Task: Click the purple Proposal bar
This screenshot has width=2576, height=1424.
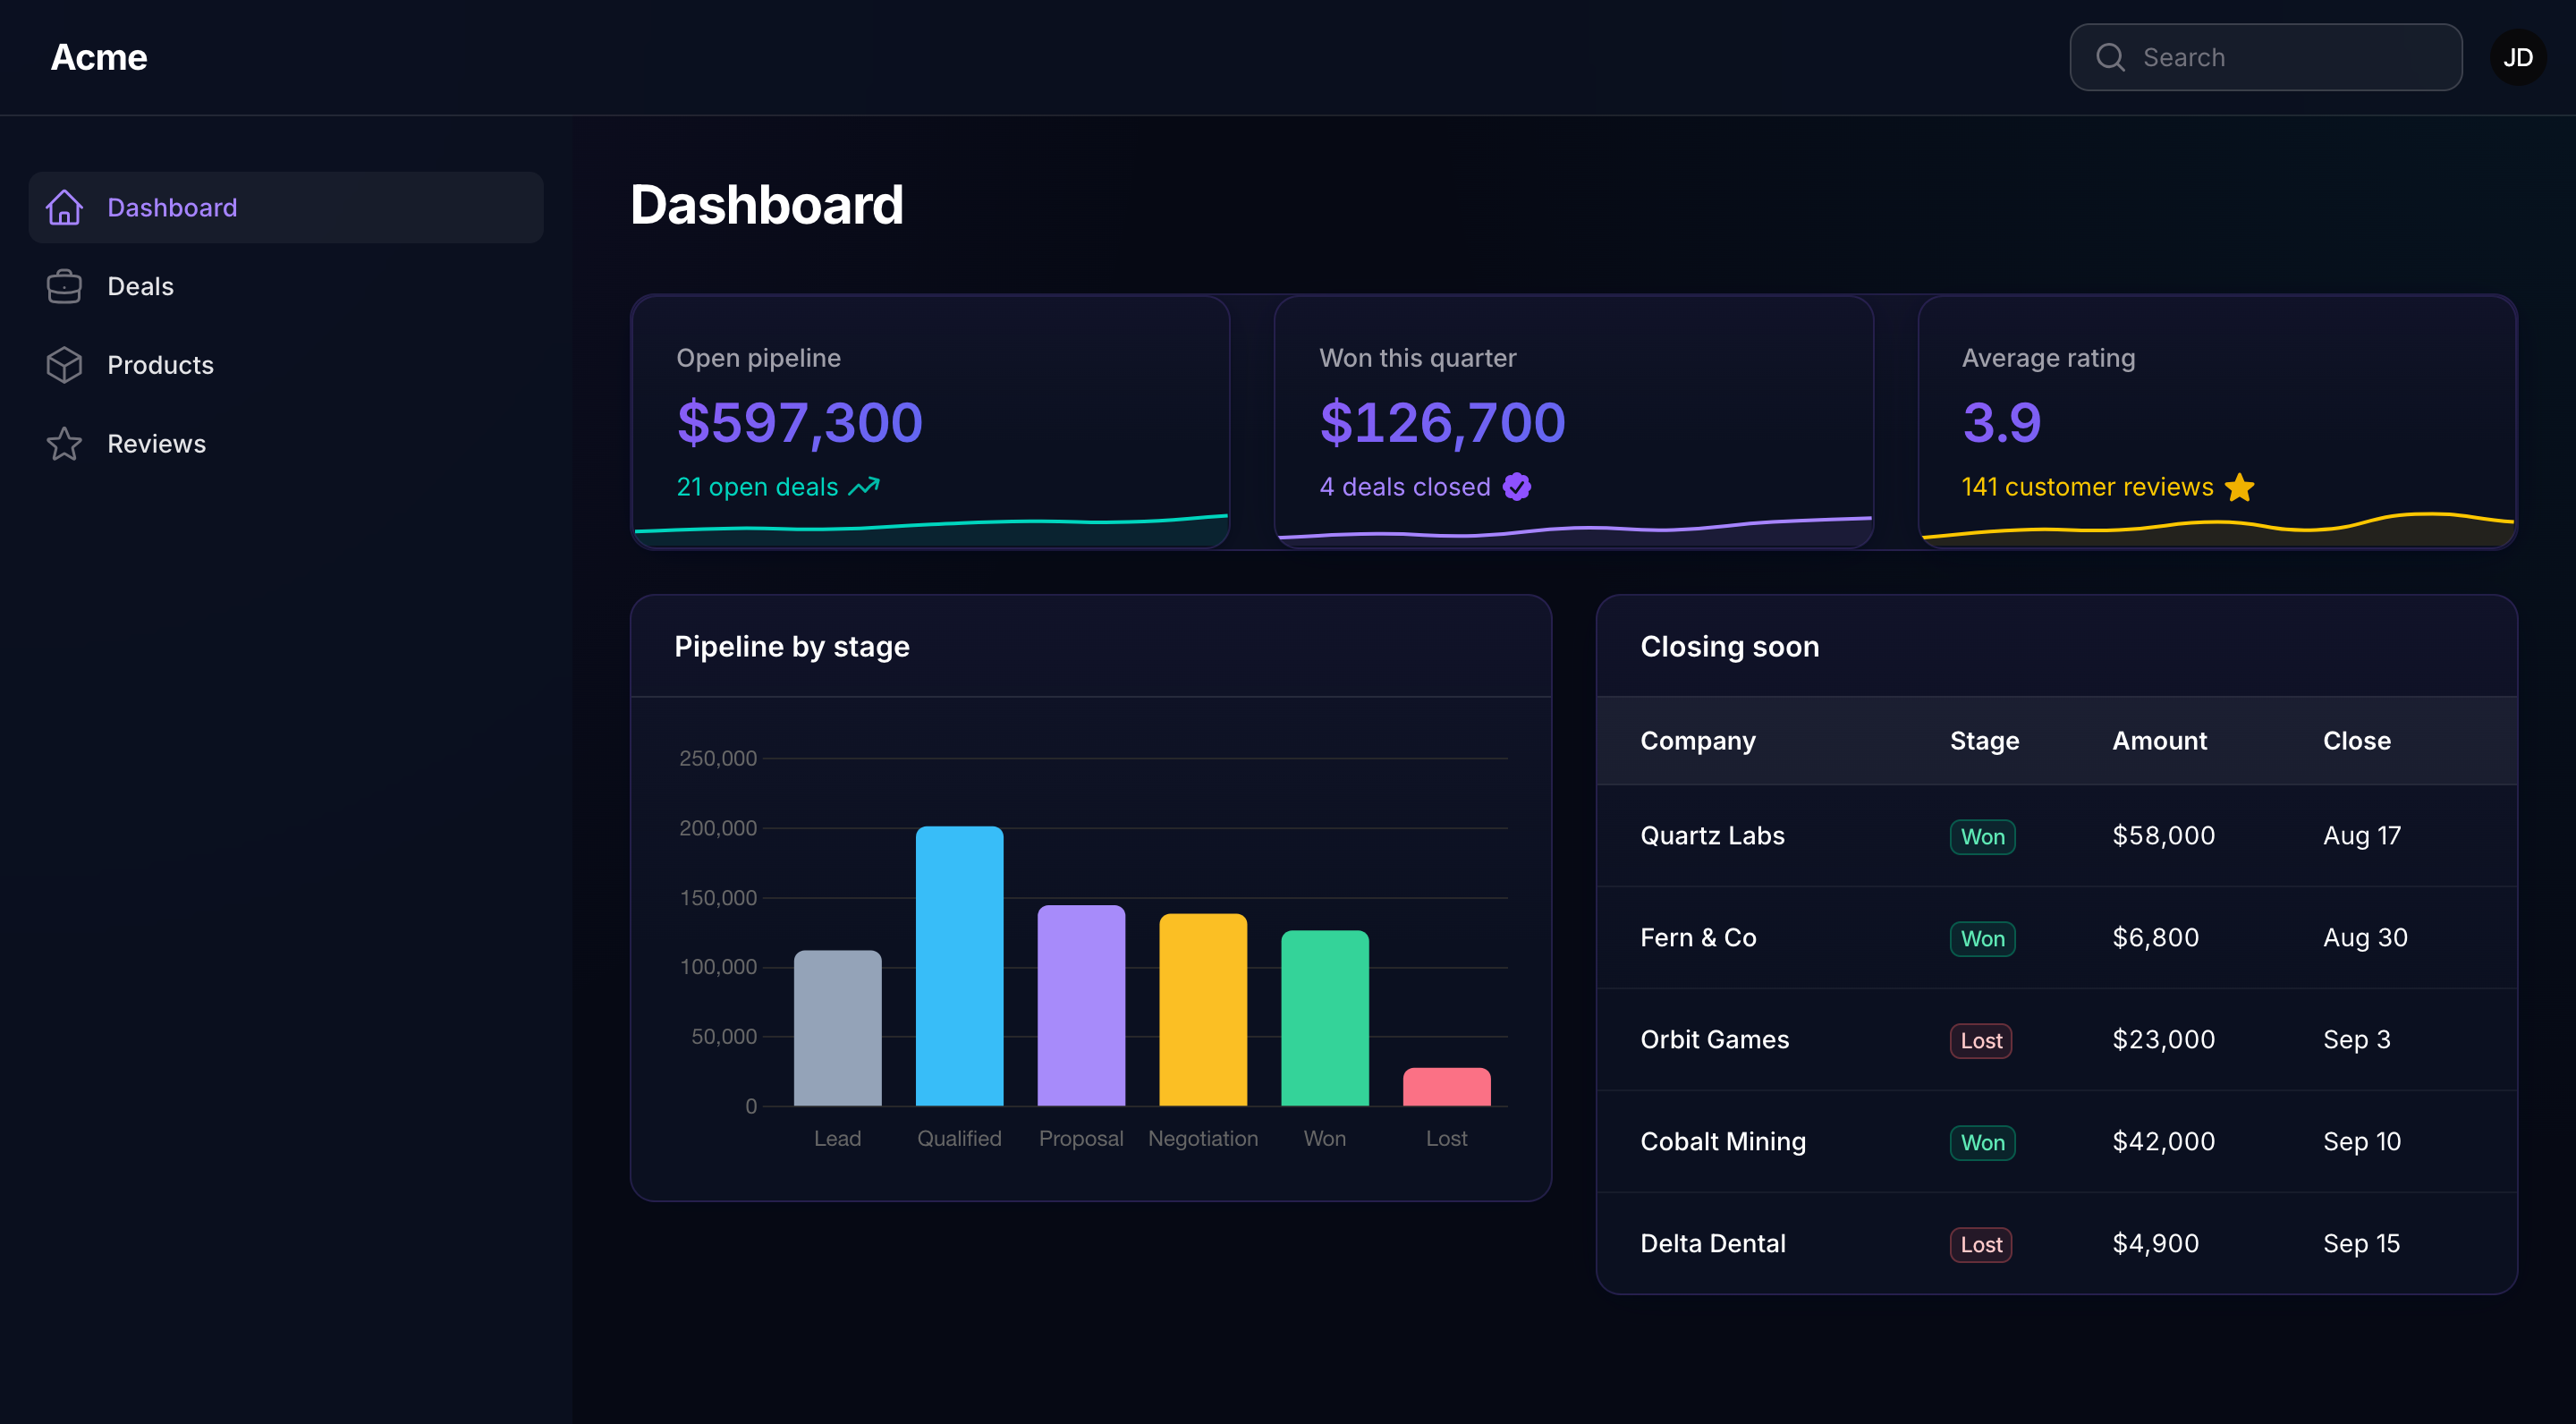Action: [x=1081, y=1005]
